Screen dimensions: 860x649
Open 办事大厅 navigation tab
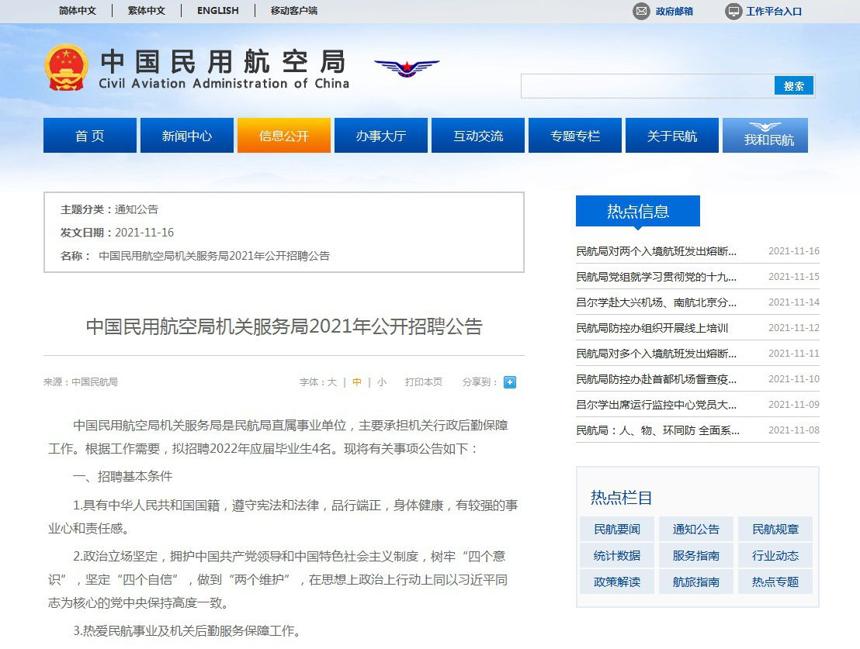click(381, 136)
